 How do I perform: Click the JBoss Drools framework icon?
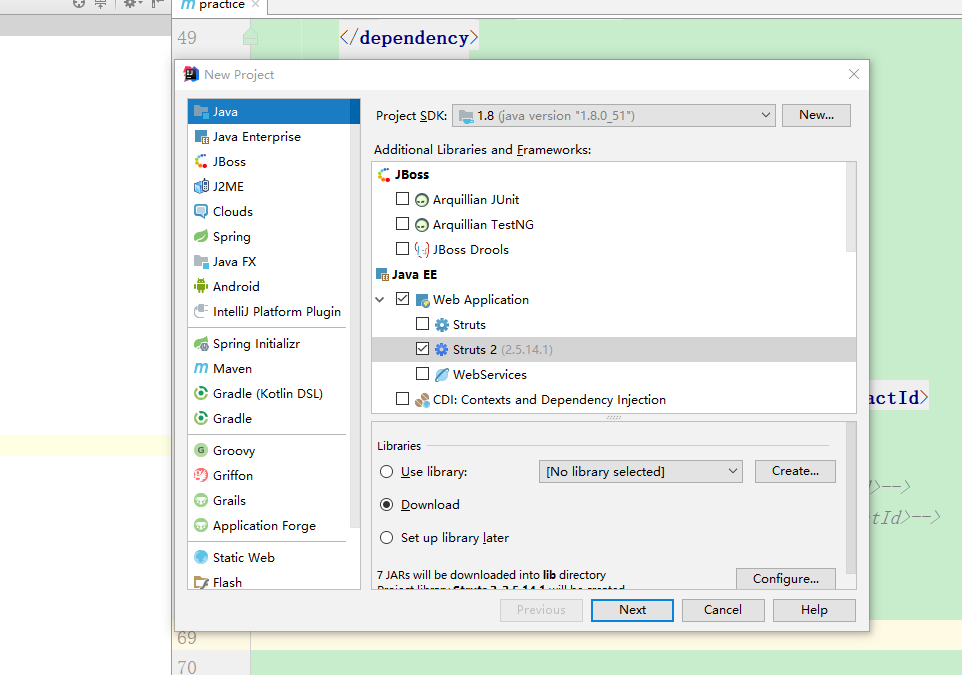tap(421, 250)
